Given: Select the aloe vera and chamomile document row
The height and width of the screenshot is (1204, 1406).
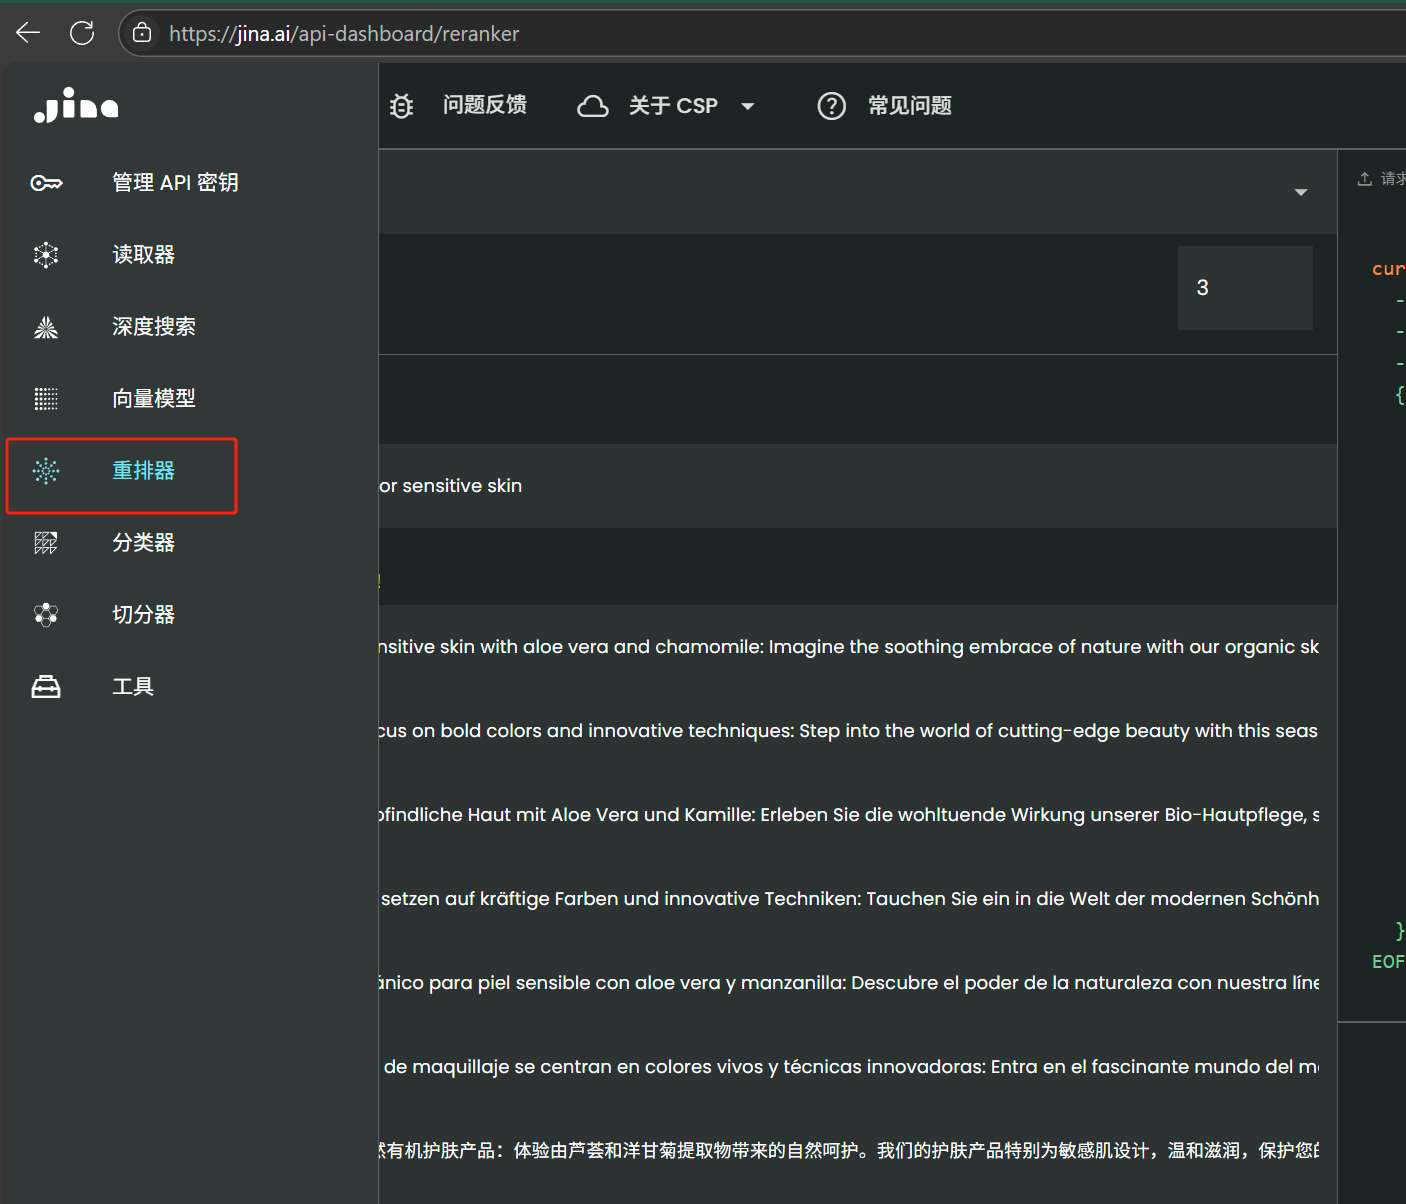Looking at the screenshot, I should pyautogui.click(x=850, y=647).
